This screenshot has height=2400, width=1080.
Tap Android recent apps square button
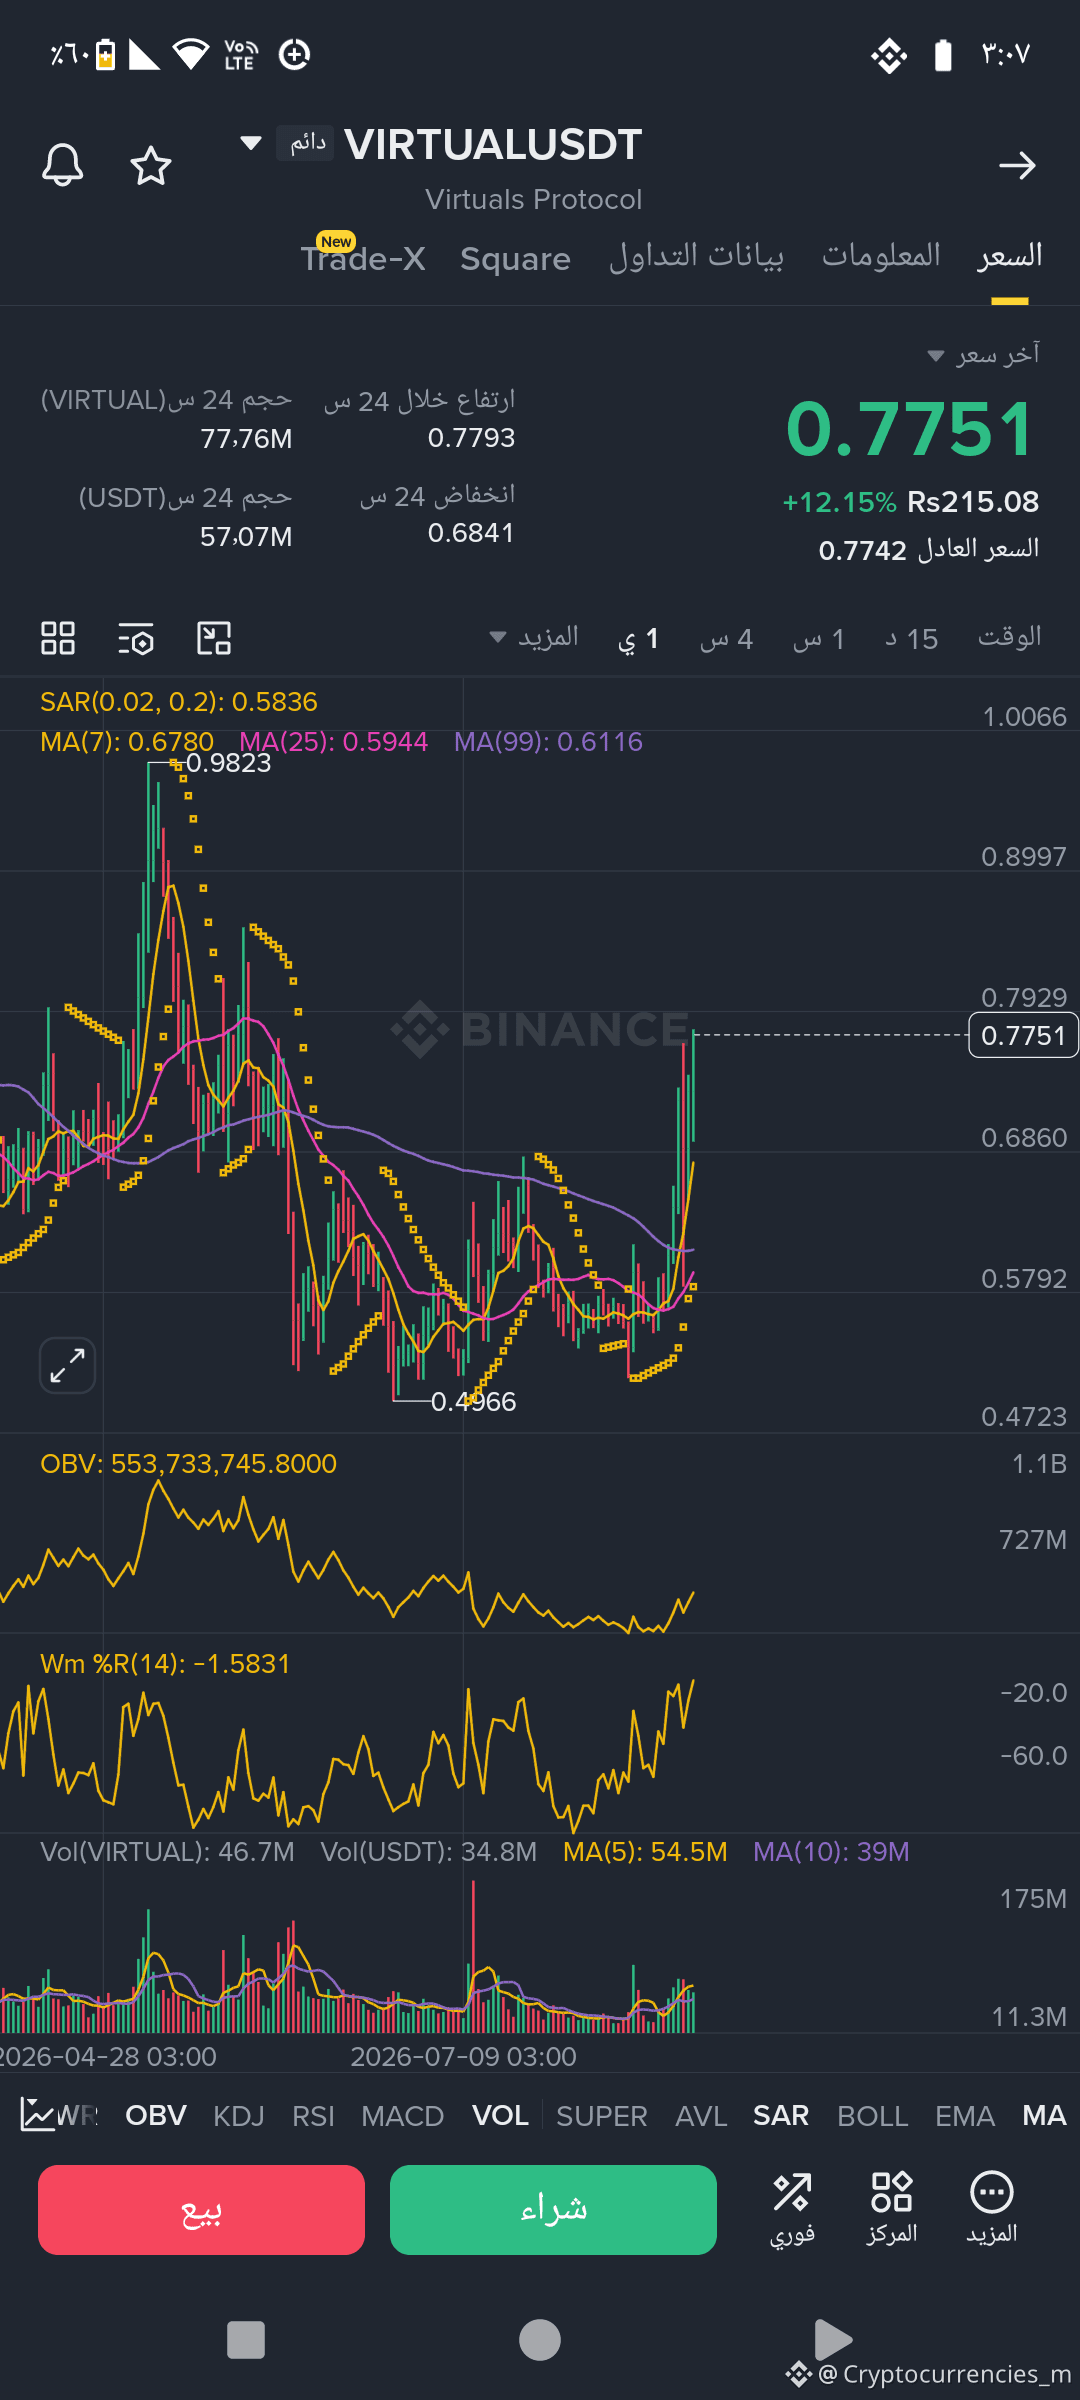click(246, 2340)
